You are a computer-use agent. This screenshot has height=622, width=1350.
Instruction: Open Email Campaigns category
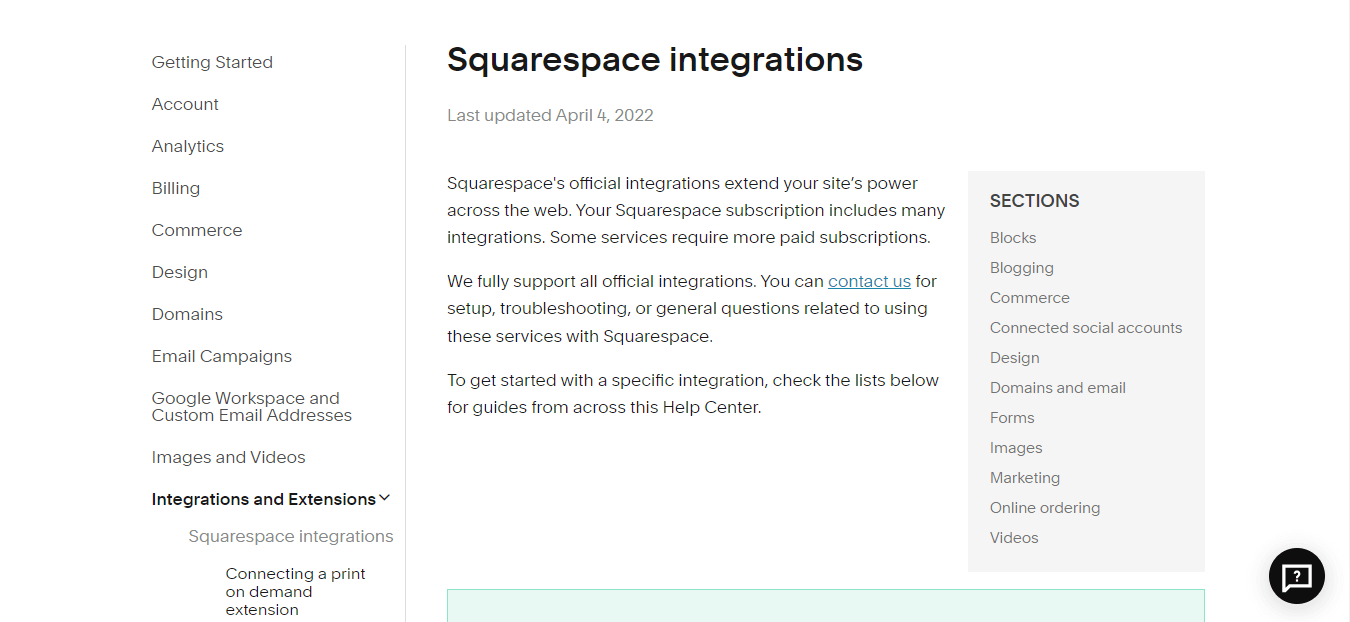pyautogui.click(x=222, y=356)
